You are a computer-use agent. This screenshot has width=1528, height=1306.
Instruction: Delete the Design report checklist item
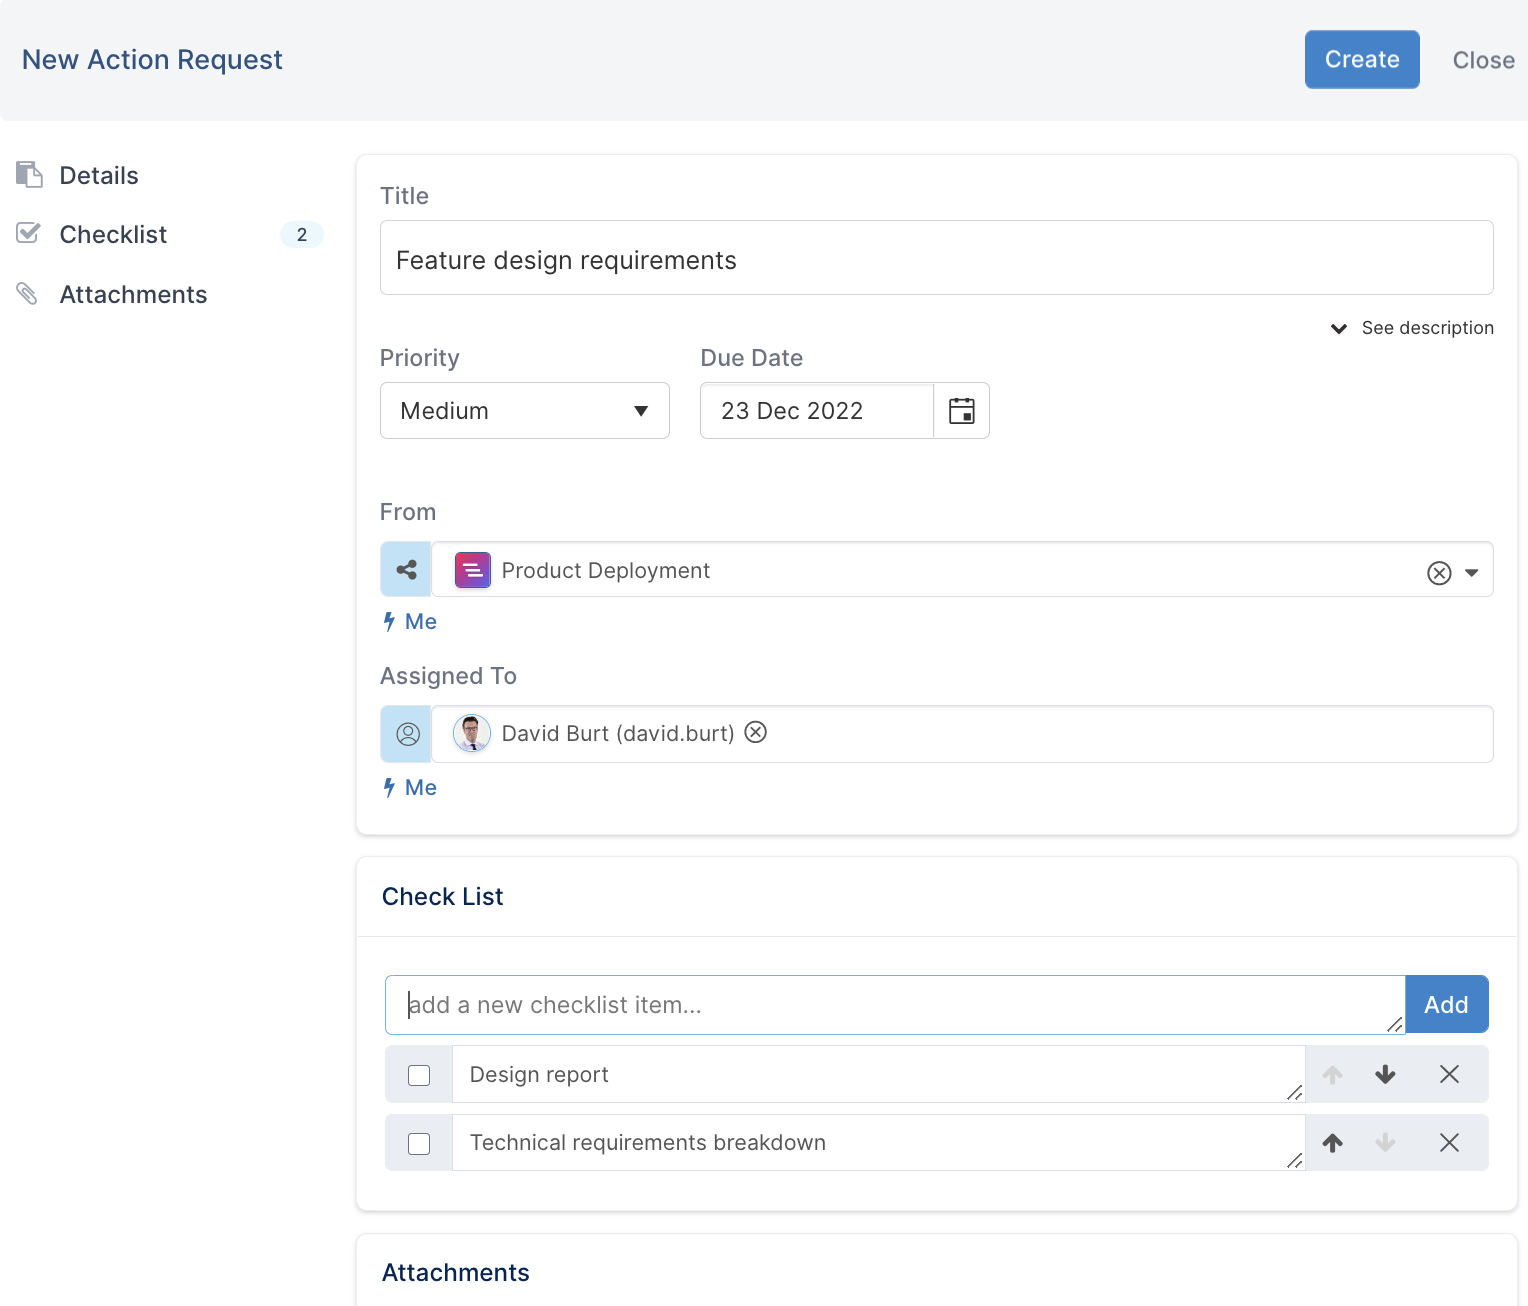(x=1449, y=1075)
